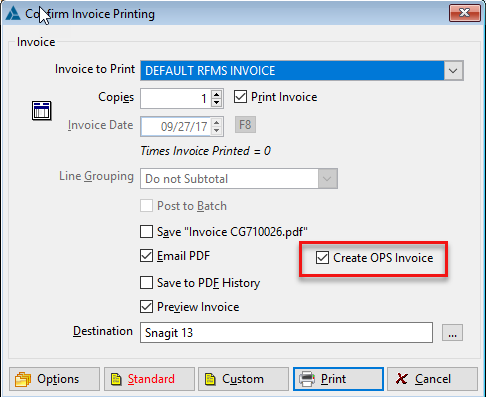Enable Save to PDF History checkbox
Viewport: 486px width, 397px height.
147,283
